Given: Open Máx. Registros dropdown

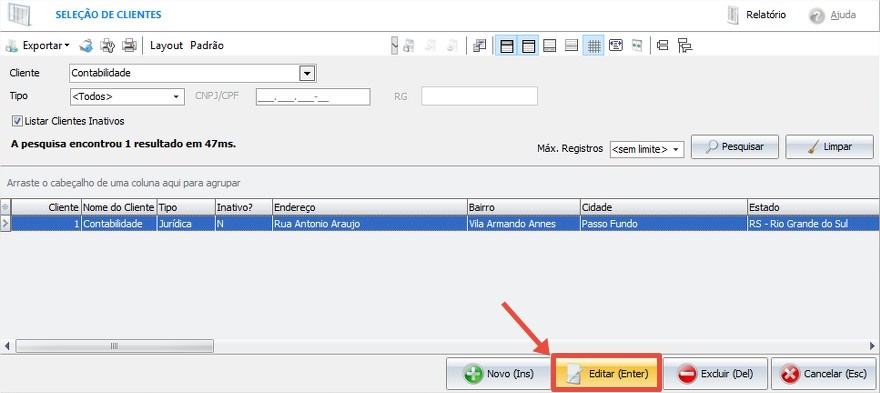Looking at the screenshot, I should point(647,149).
